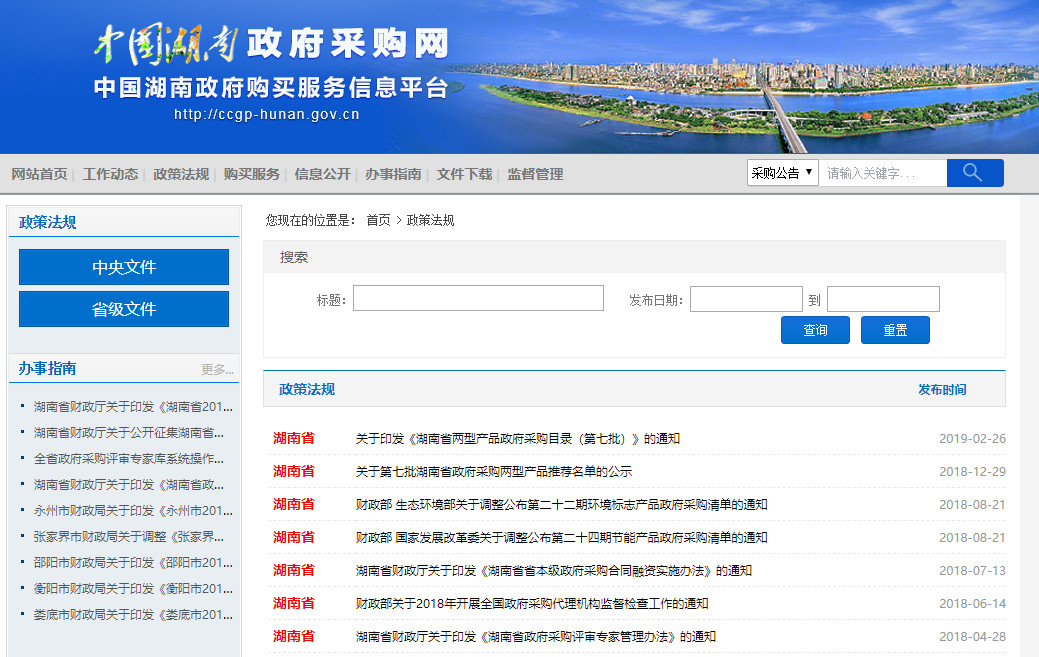Click the end date field after 到
Screen dimensions: 1039x657
pyautogui.click(x=883, y=299)
